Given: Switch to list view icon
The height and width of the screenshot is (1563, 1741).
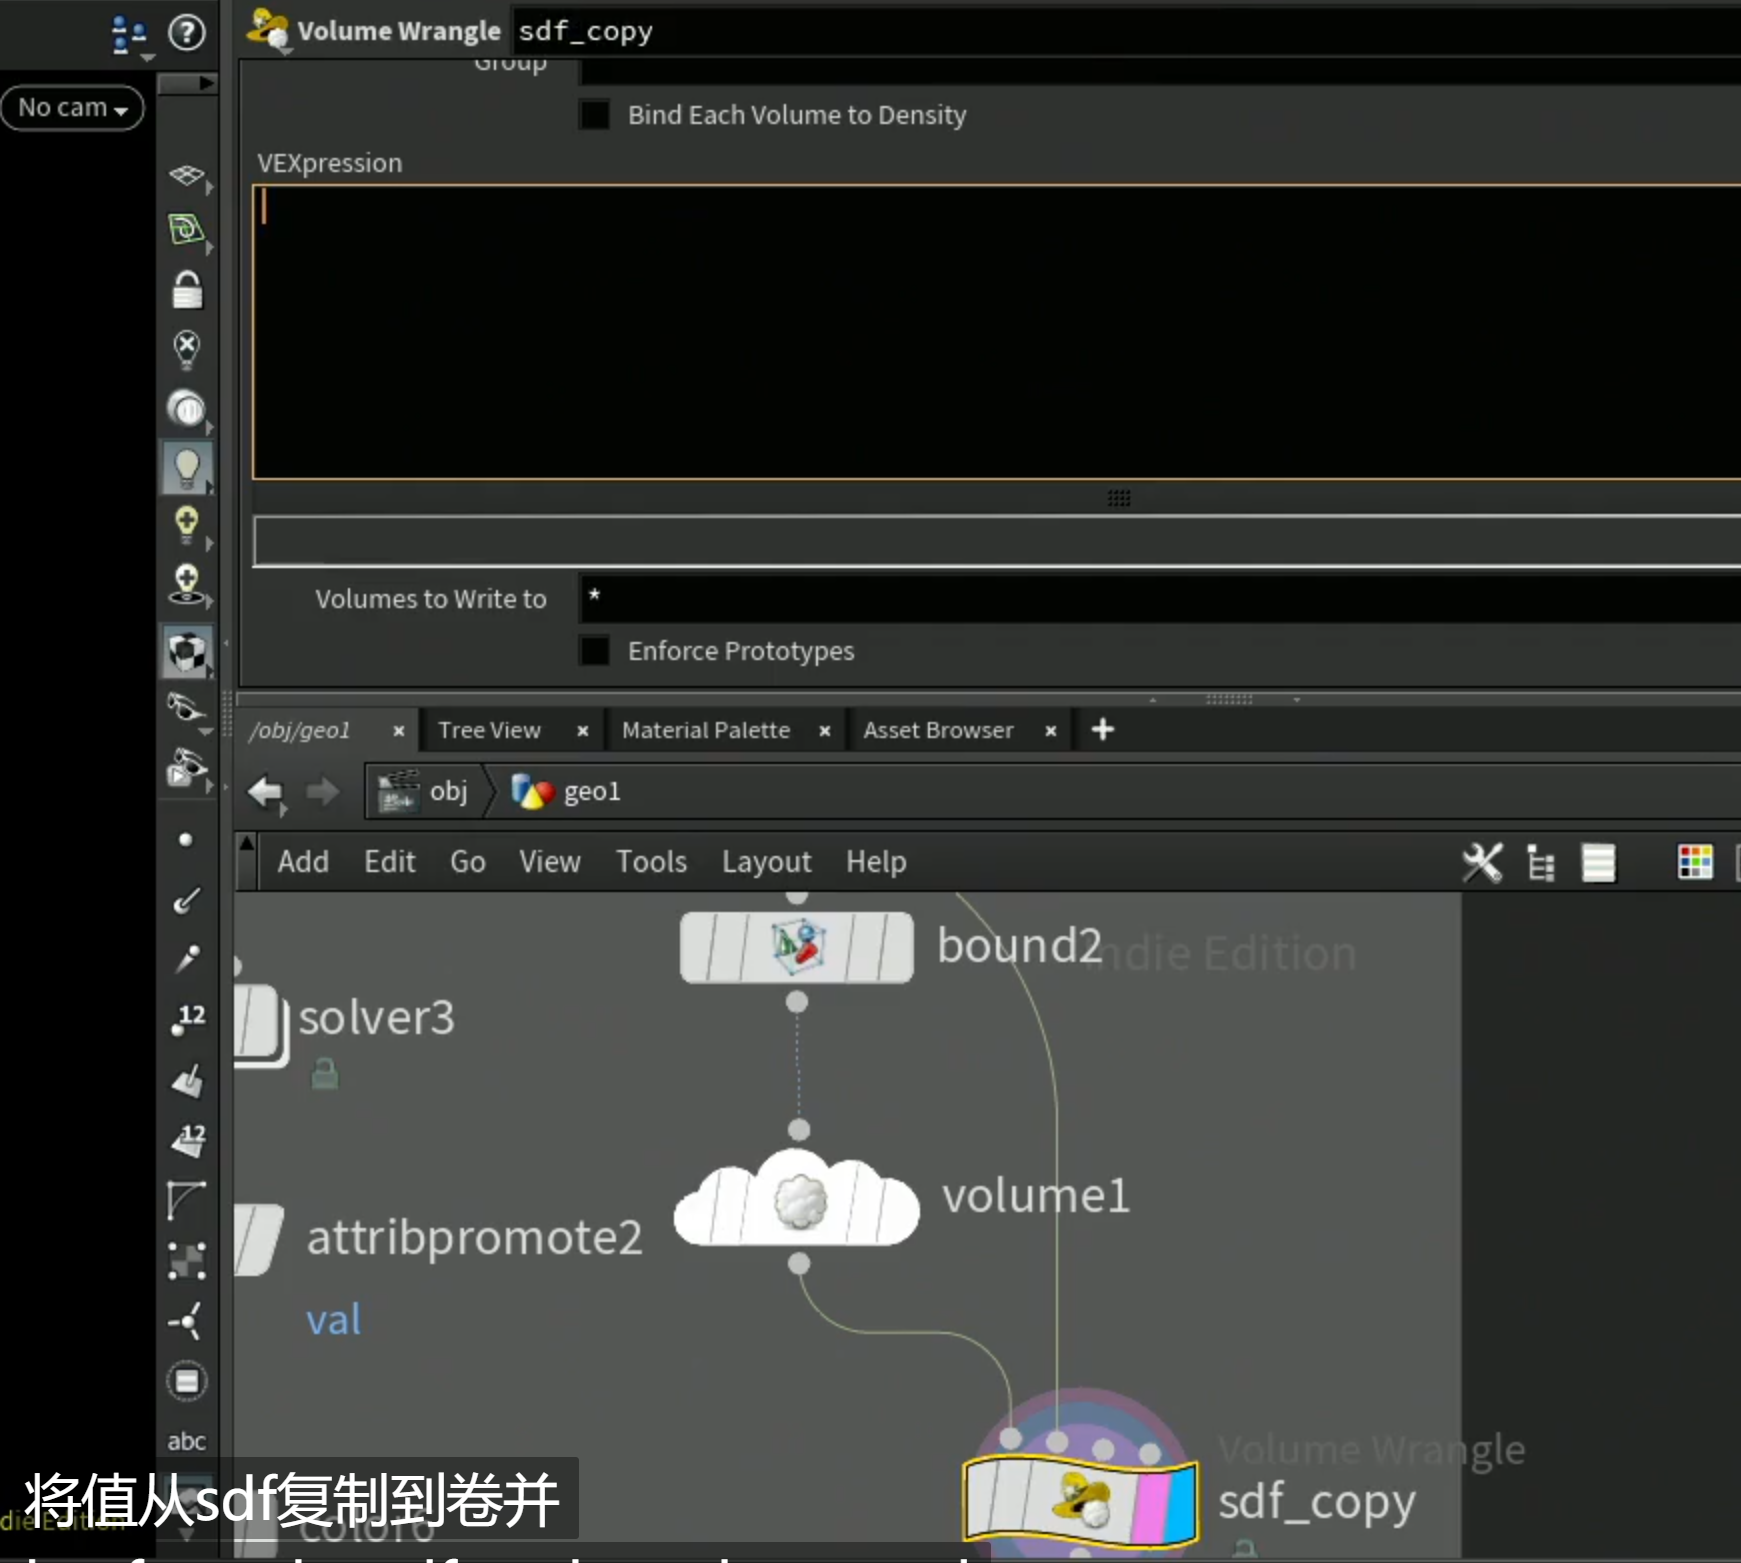Looking at the screenshot, I should [x=1599, y=862].
